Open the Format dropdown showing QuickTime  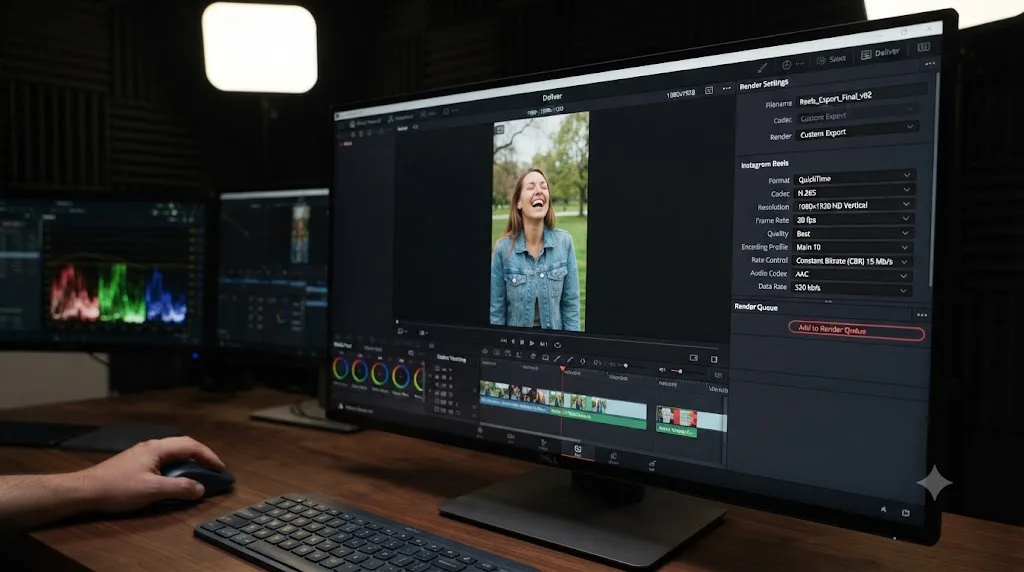click(853, 178)
